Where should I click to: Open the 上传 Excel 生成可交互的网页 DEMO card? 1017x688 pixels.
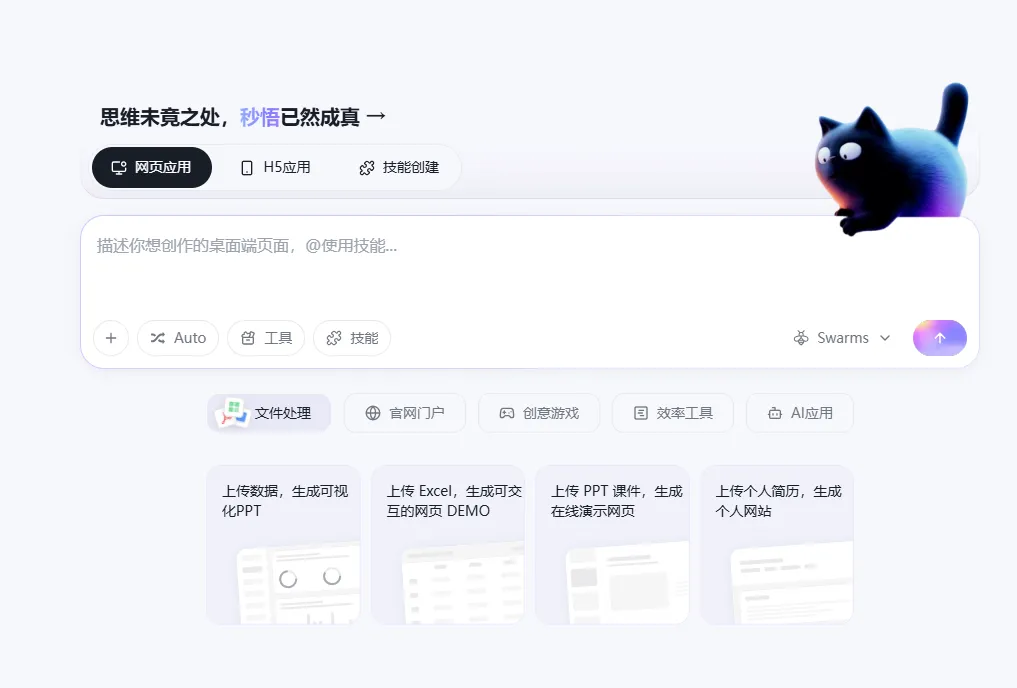click(448, 545)
